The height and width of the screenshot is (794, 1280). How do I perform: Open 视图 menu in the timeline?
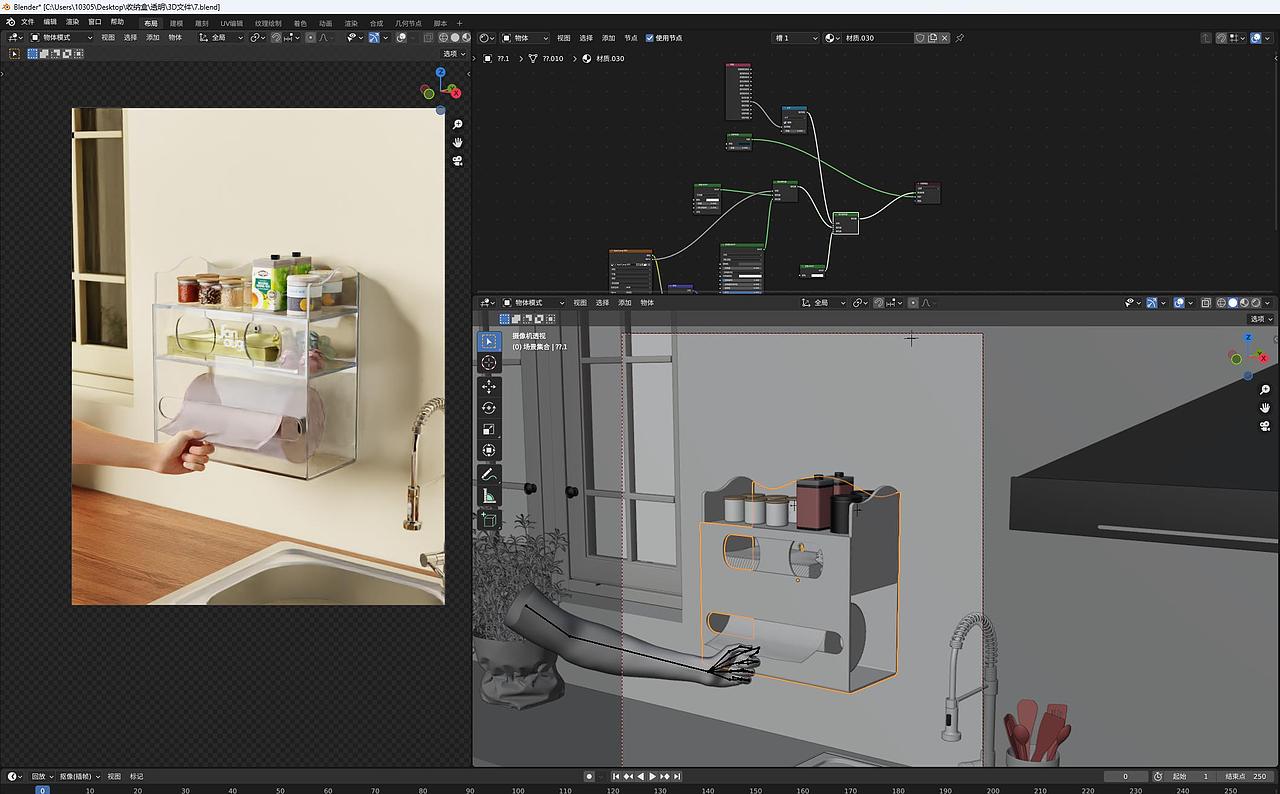point(114,776)
